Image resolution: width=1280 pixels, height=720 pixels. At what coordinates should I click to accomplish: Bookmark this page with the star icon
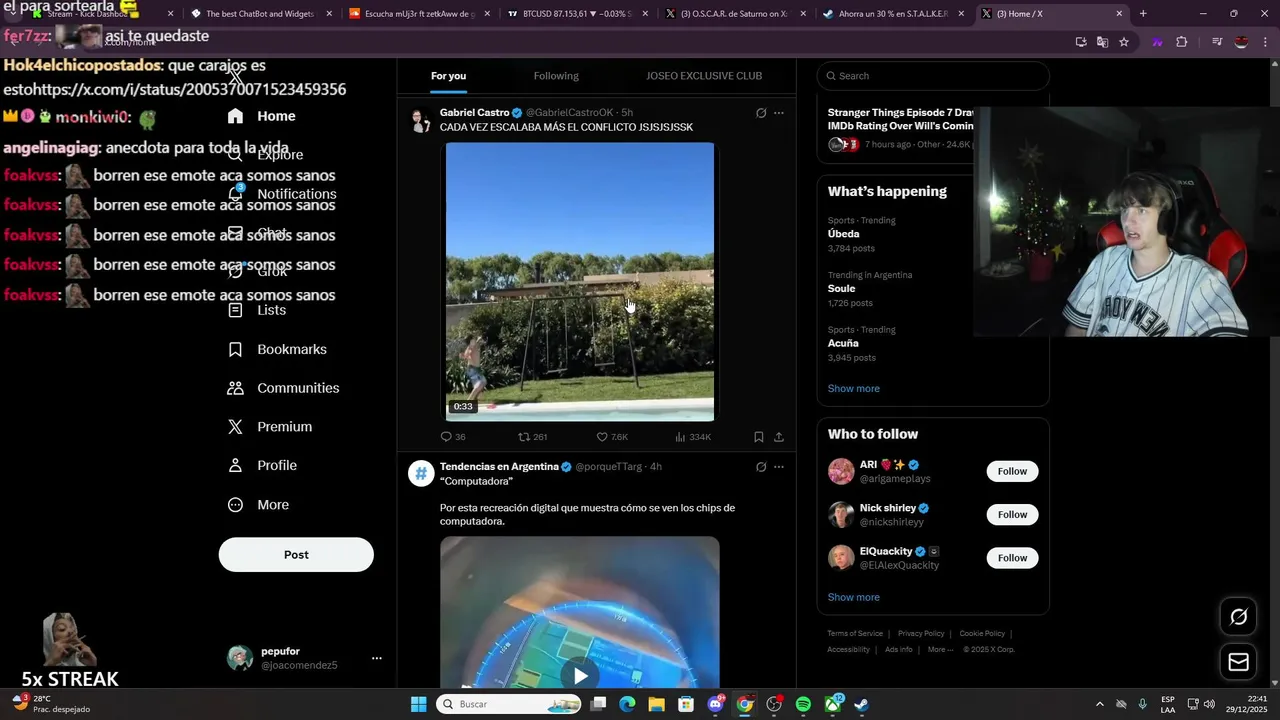coord(1124,42)
